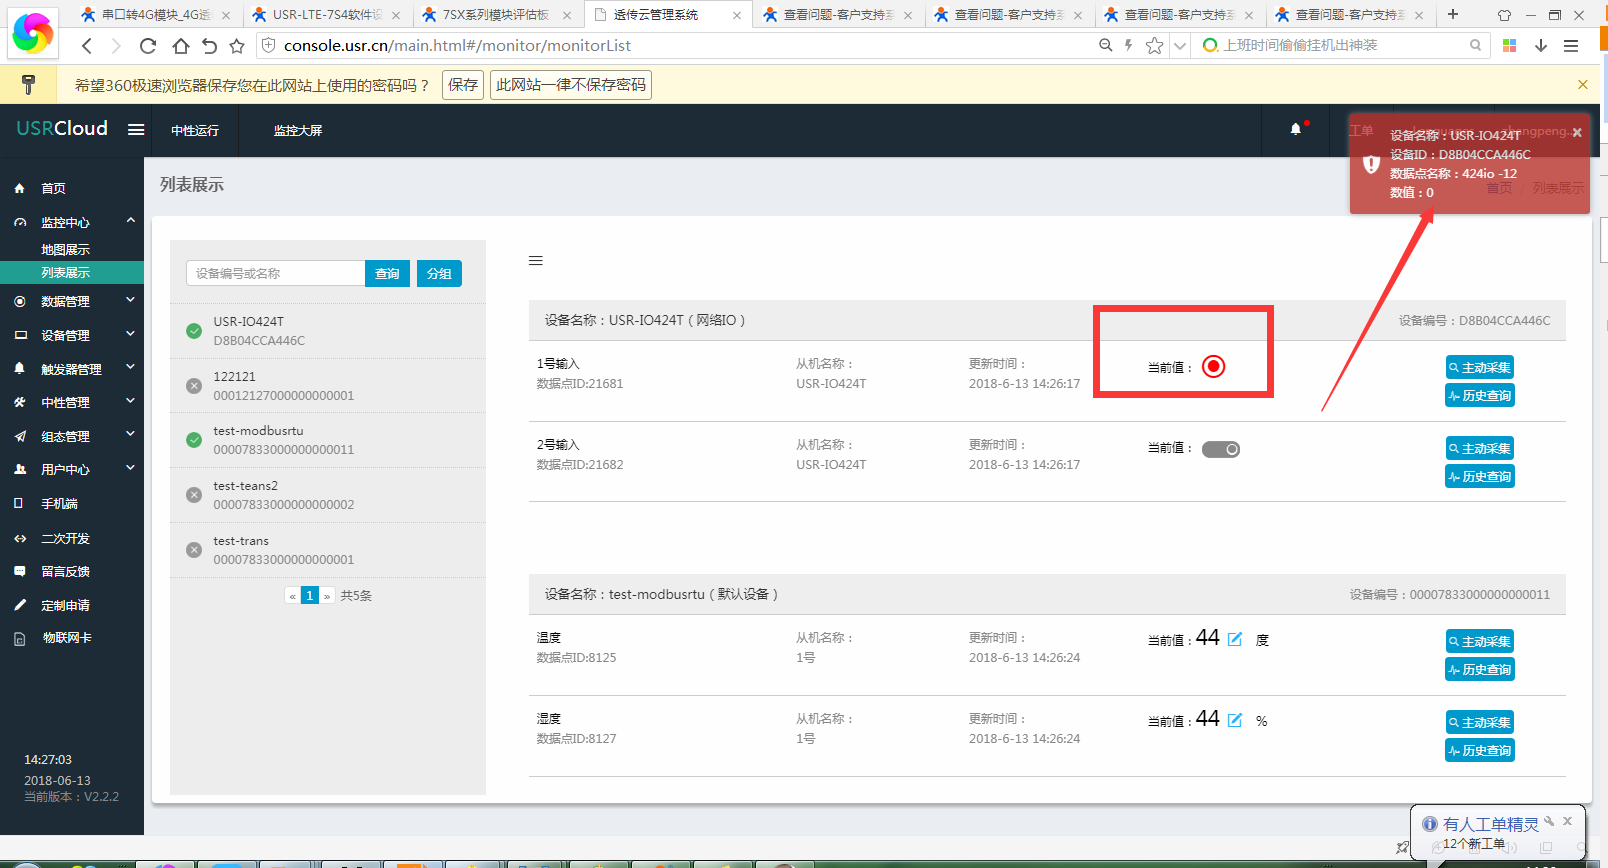Close the 有人工单精灵 popup
Screen dimensions: 1608x868
(1567, 821)
